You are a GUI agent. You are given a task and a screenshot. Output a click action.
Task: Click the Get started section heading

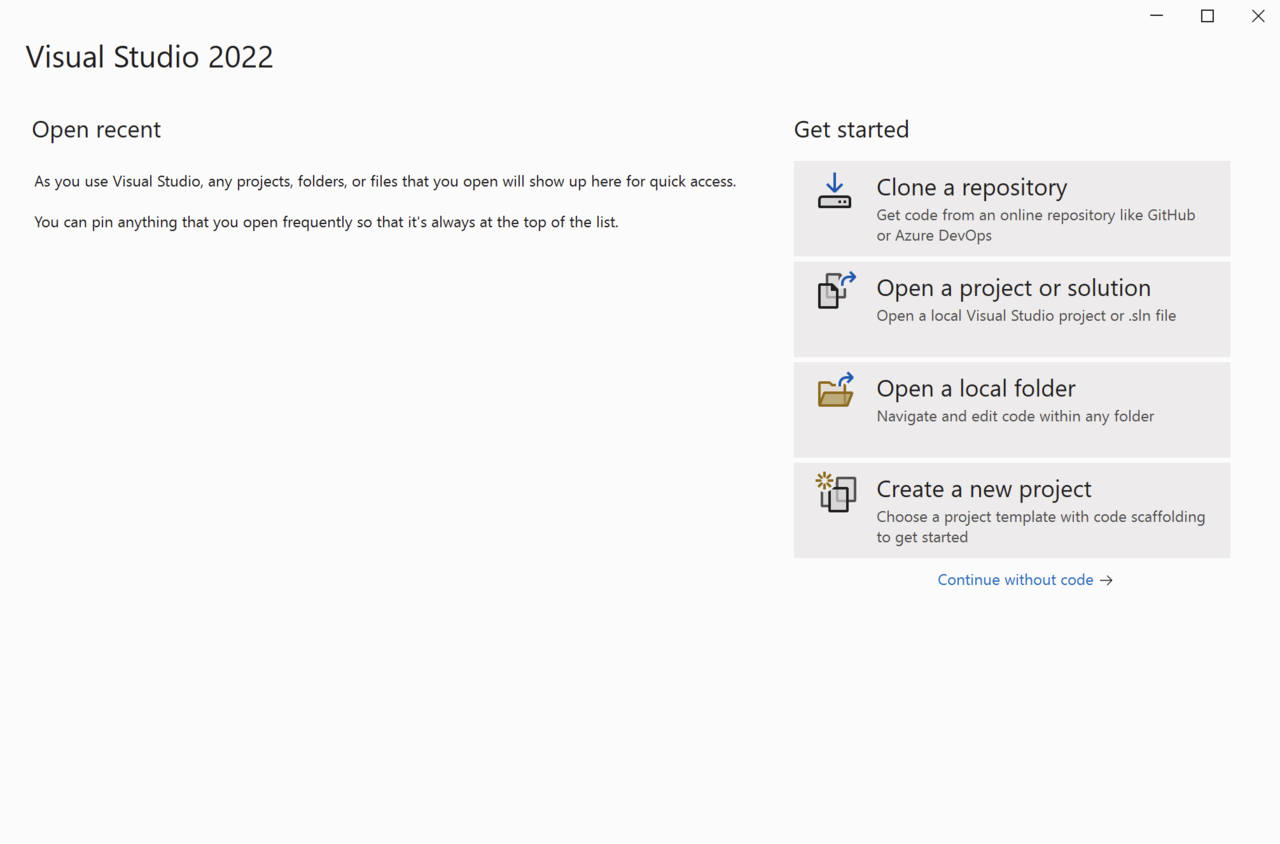[851, 130]
